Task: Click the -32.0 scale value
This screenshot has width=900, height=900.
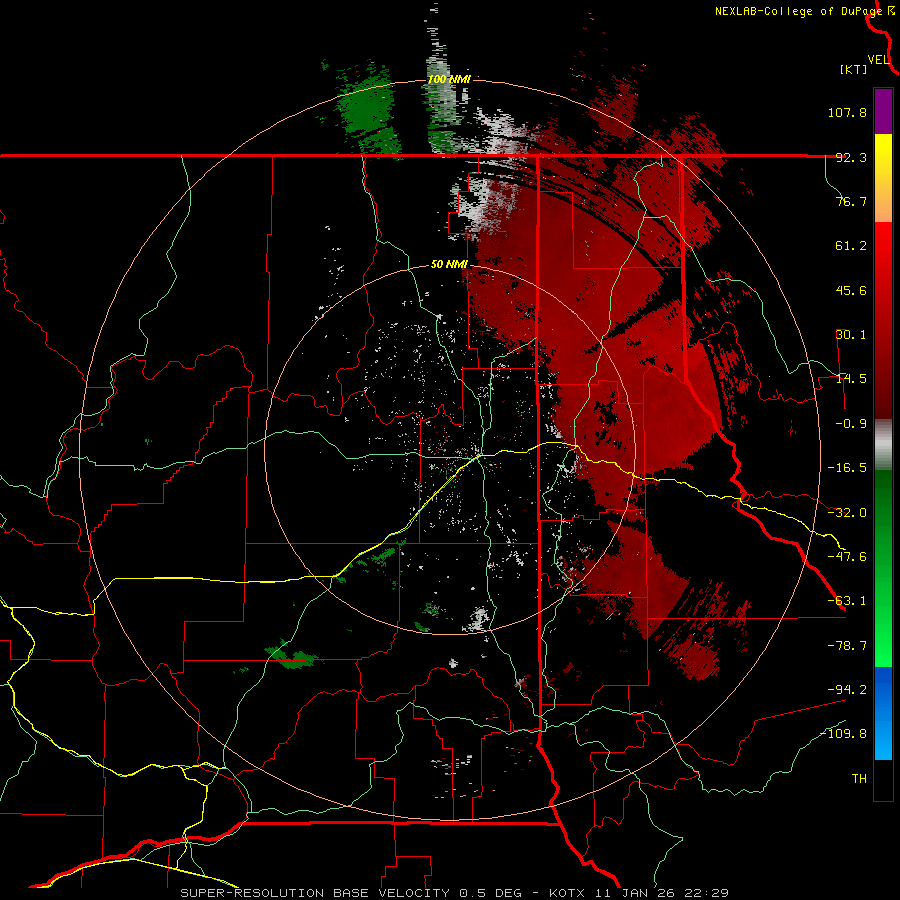Action: (847, 513)
